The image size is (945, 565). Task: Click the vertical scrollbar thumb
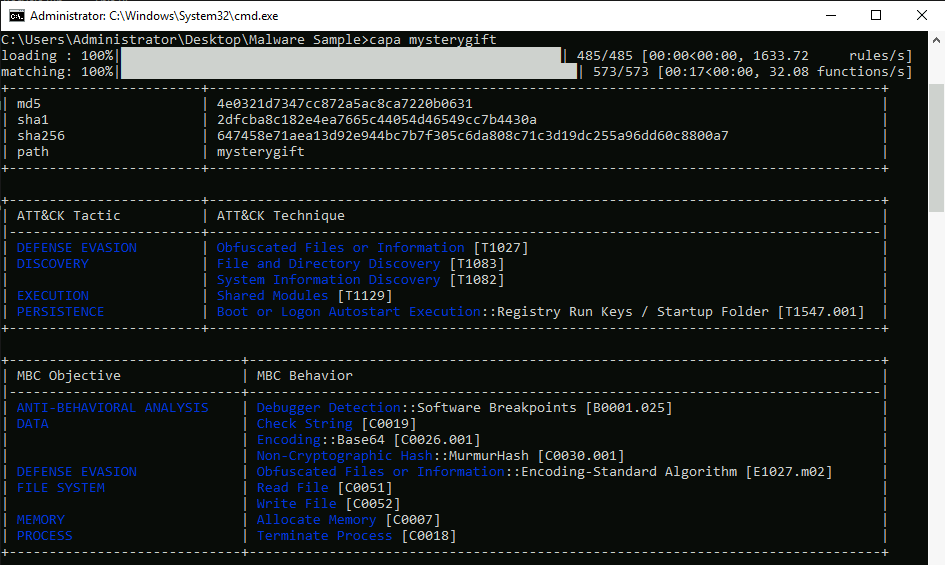click(936, 148)
